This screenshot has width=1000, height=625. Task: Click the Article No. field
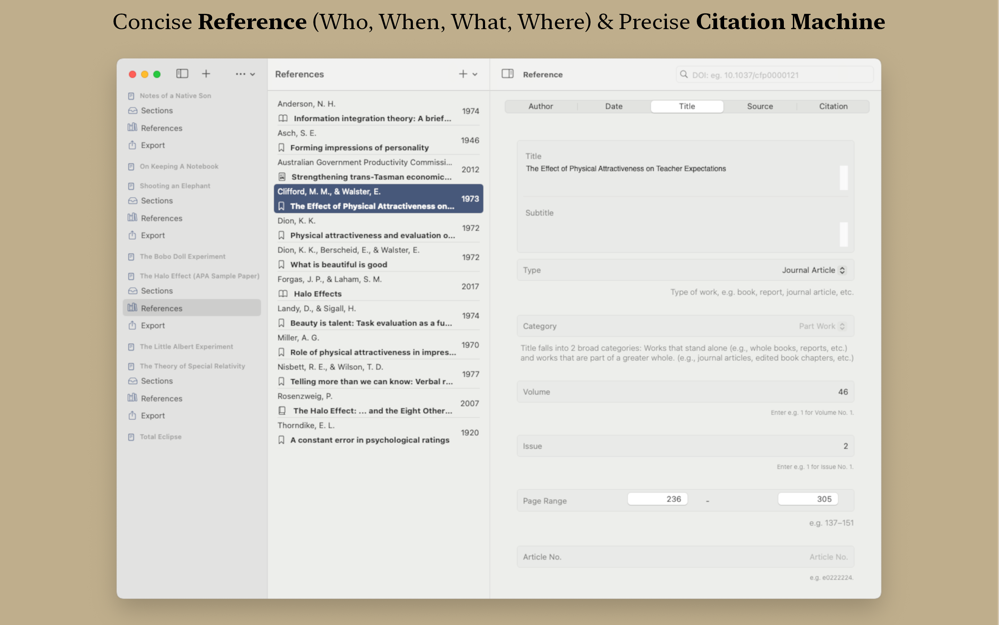pyautogui.click(x=686, y=557)
